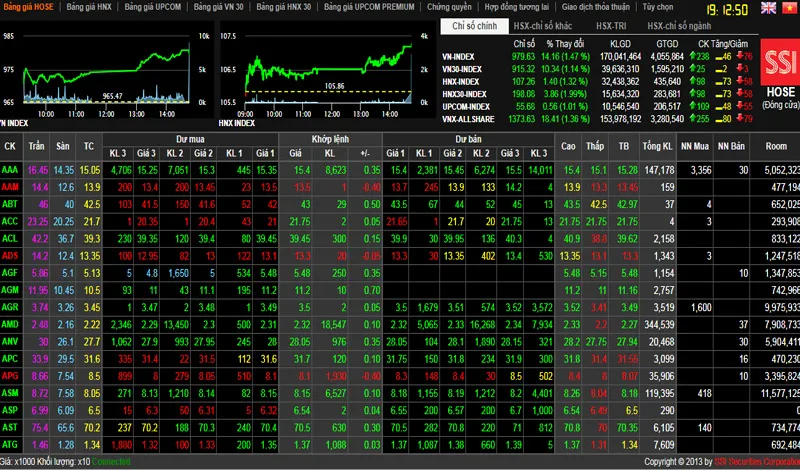The image size is (800, 470).
Task: Click VN-INDEX value 979.63
Action: pos(523,56)
